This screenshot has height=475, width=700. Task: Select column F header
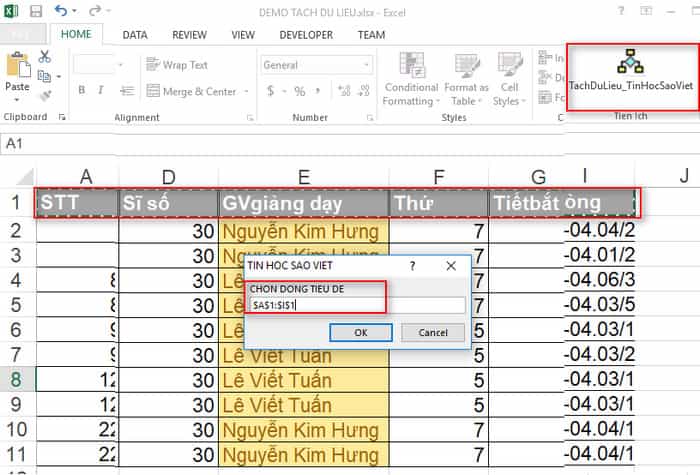[439, 177]
